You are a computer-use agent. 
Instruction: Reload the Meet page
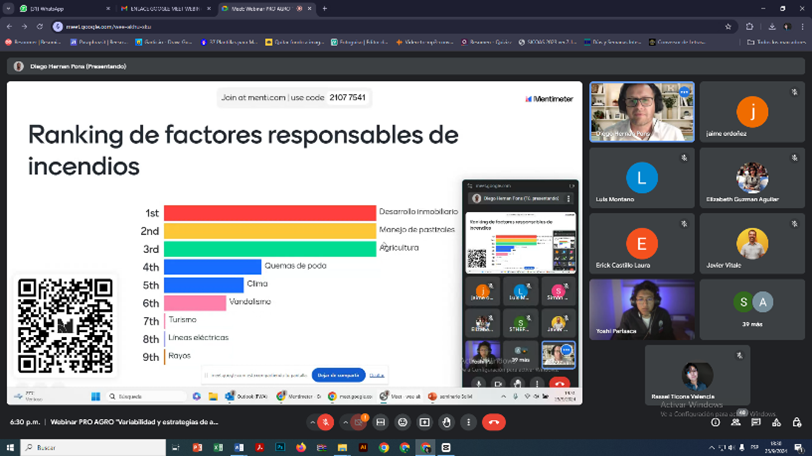click(40, 26)
